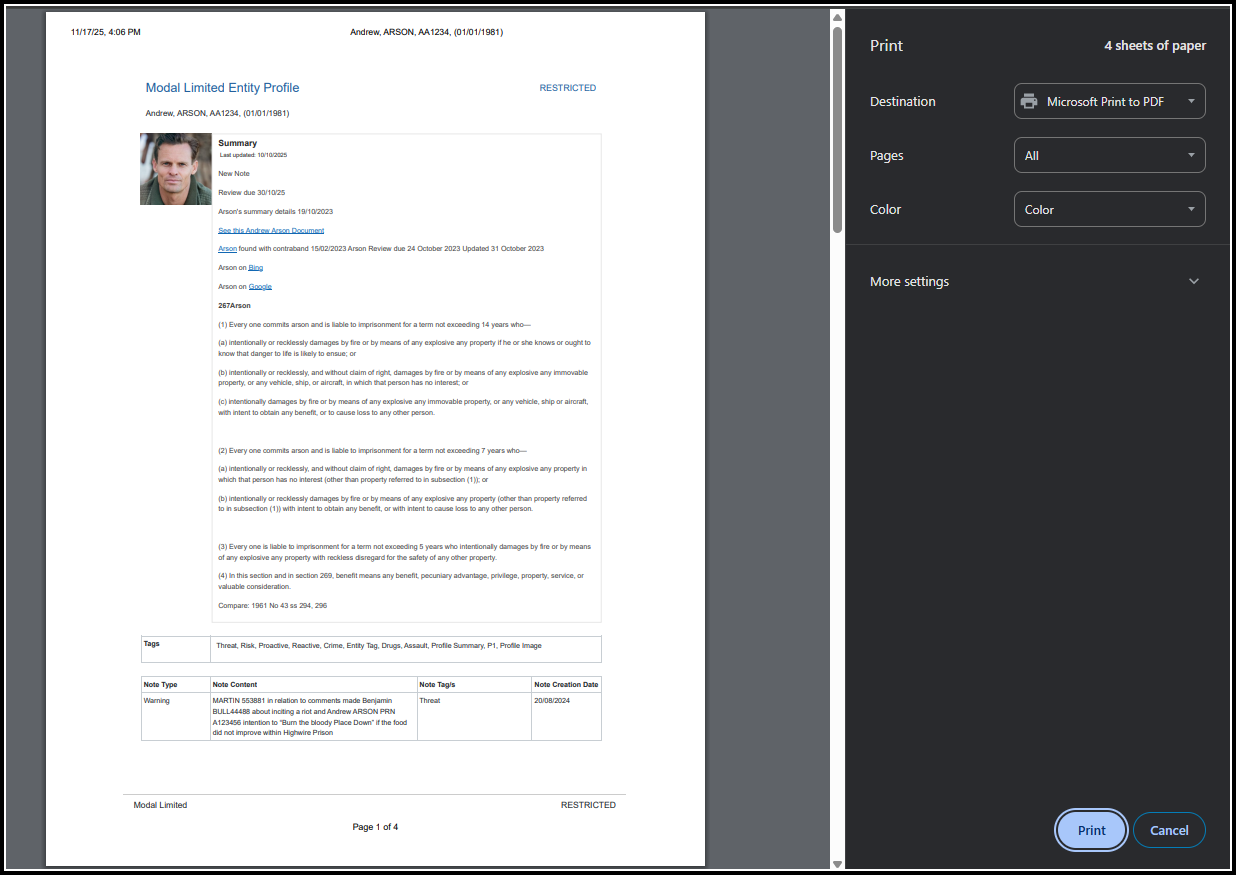The image size is (1236, 875).
Task: Click the Arson link before 'found with contraband'
Action: 227,249
